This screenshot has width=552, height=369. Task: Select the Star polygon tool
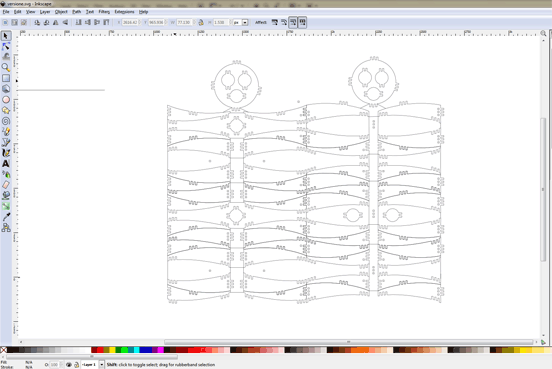tap(6, 110)
